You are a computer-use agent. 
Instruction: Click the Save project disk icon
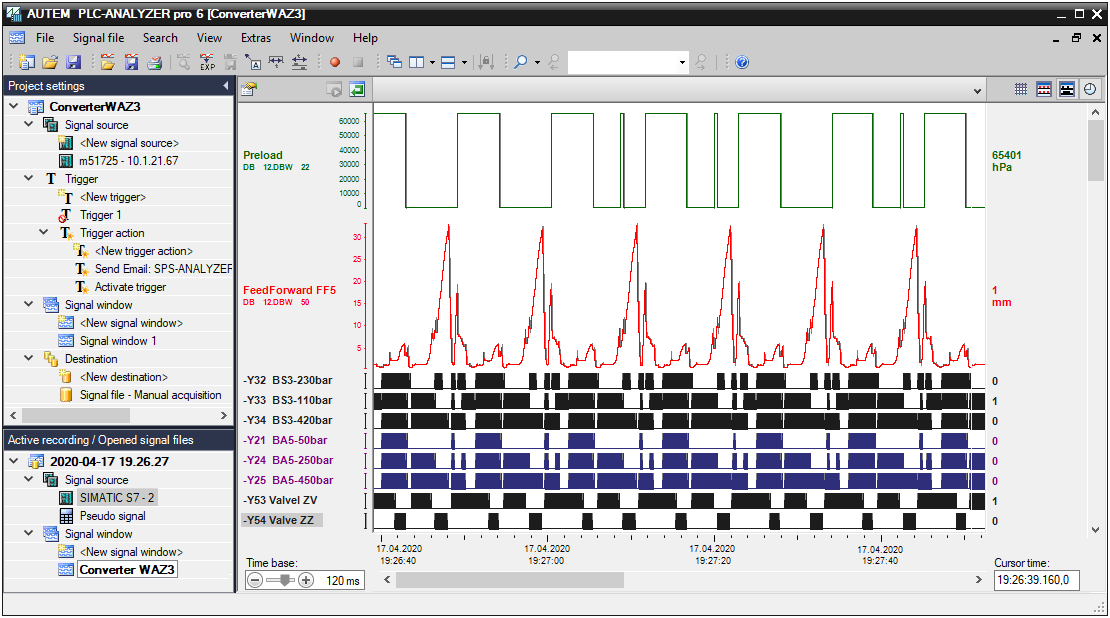[x=73, y=62]
